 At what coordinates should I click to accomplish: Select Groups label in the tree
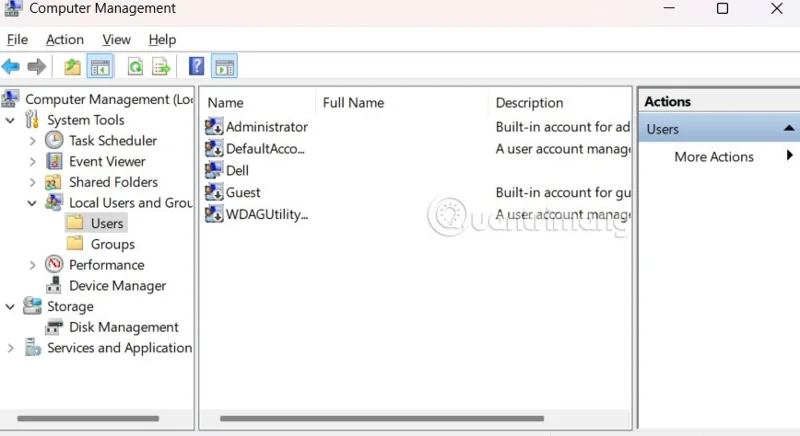tap(113, 244)
